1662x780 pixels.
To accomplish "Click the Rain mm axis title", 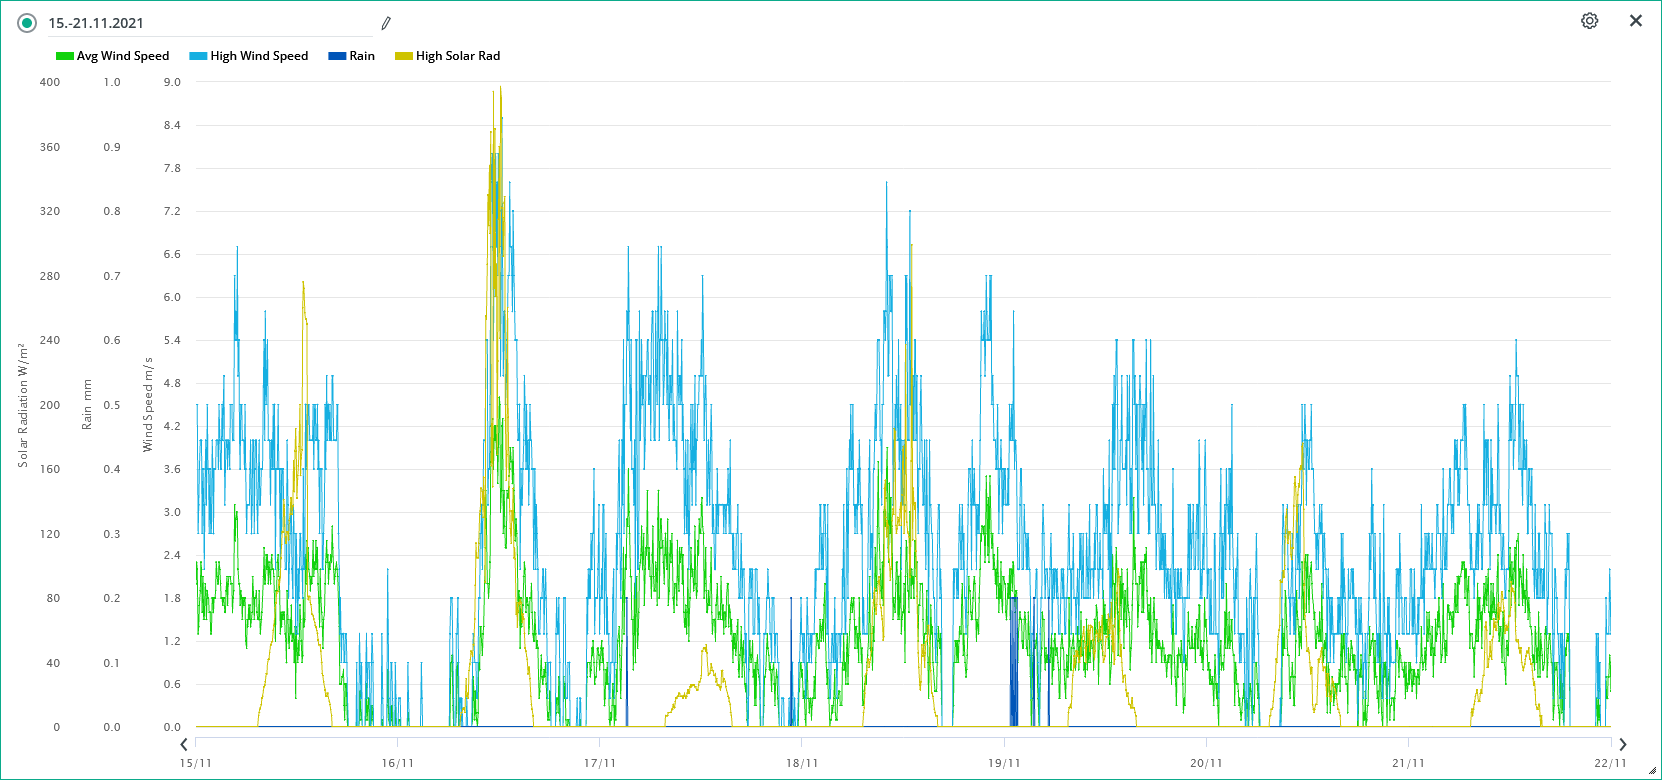I will coord(87,405).
